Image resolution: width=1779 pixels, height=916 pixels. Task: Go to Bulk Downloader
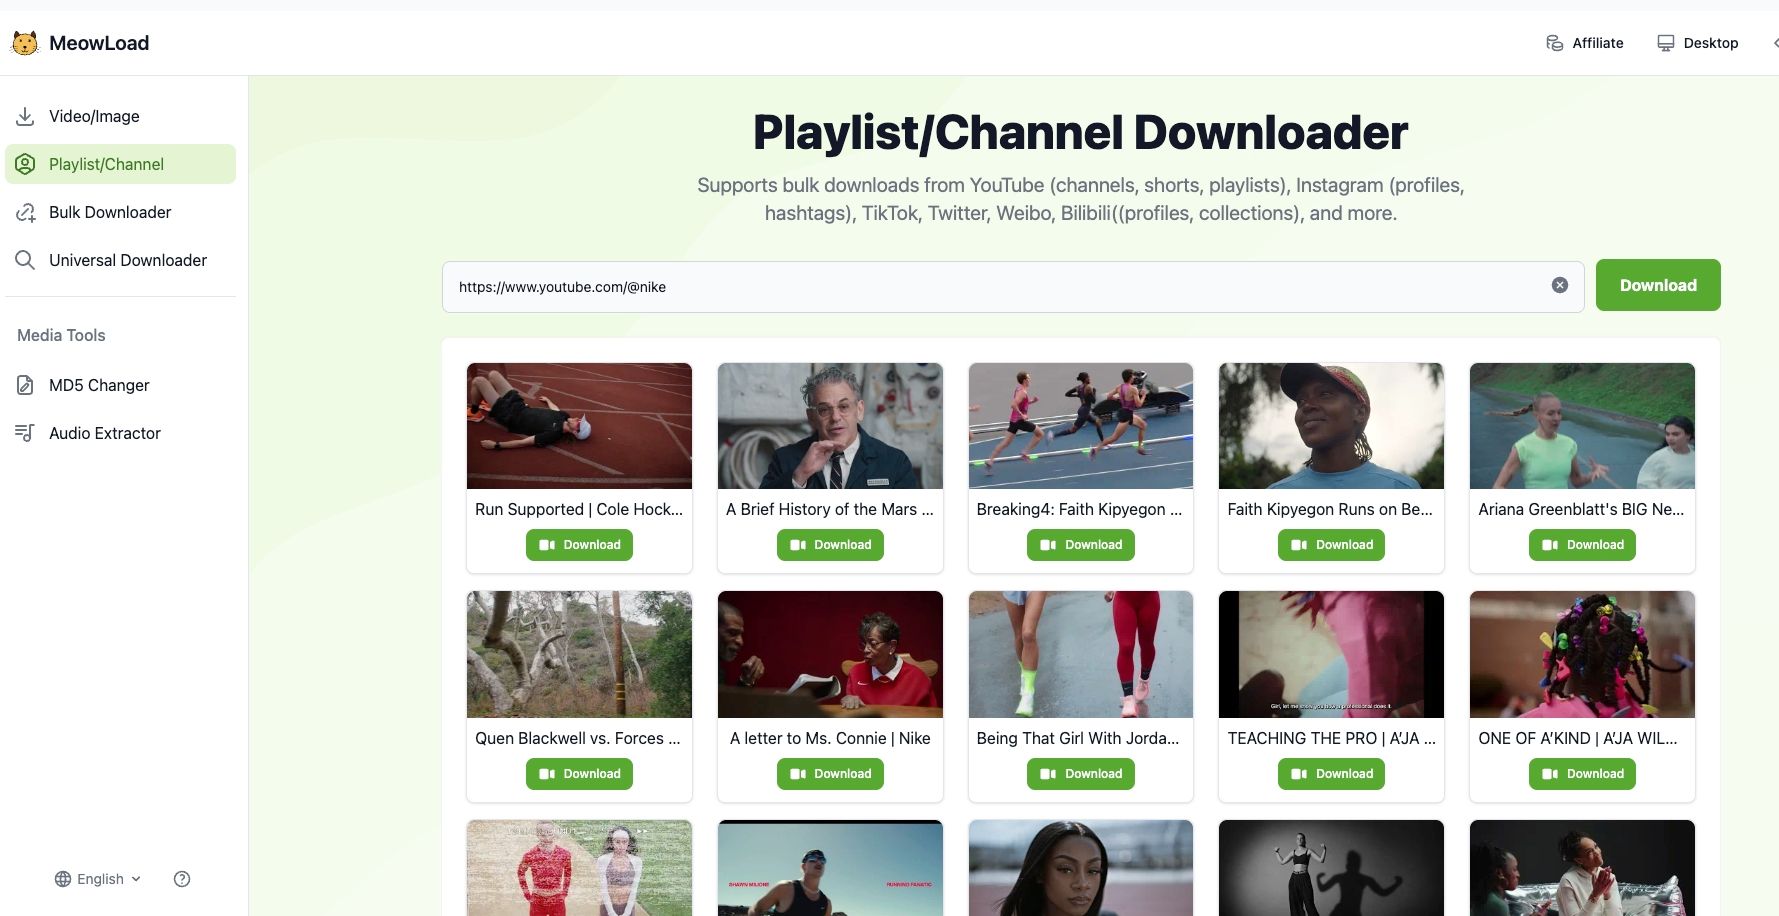[120, 212]
